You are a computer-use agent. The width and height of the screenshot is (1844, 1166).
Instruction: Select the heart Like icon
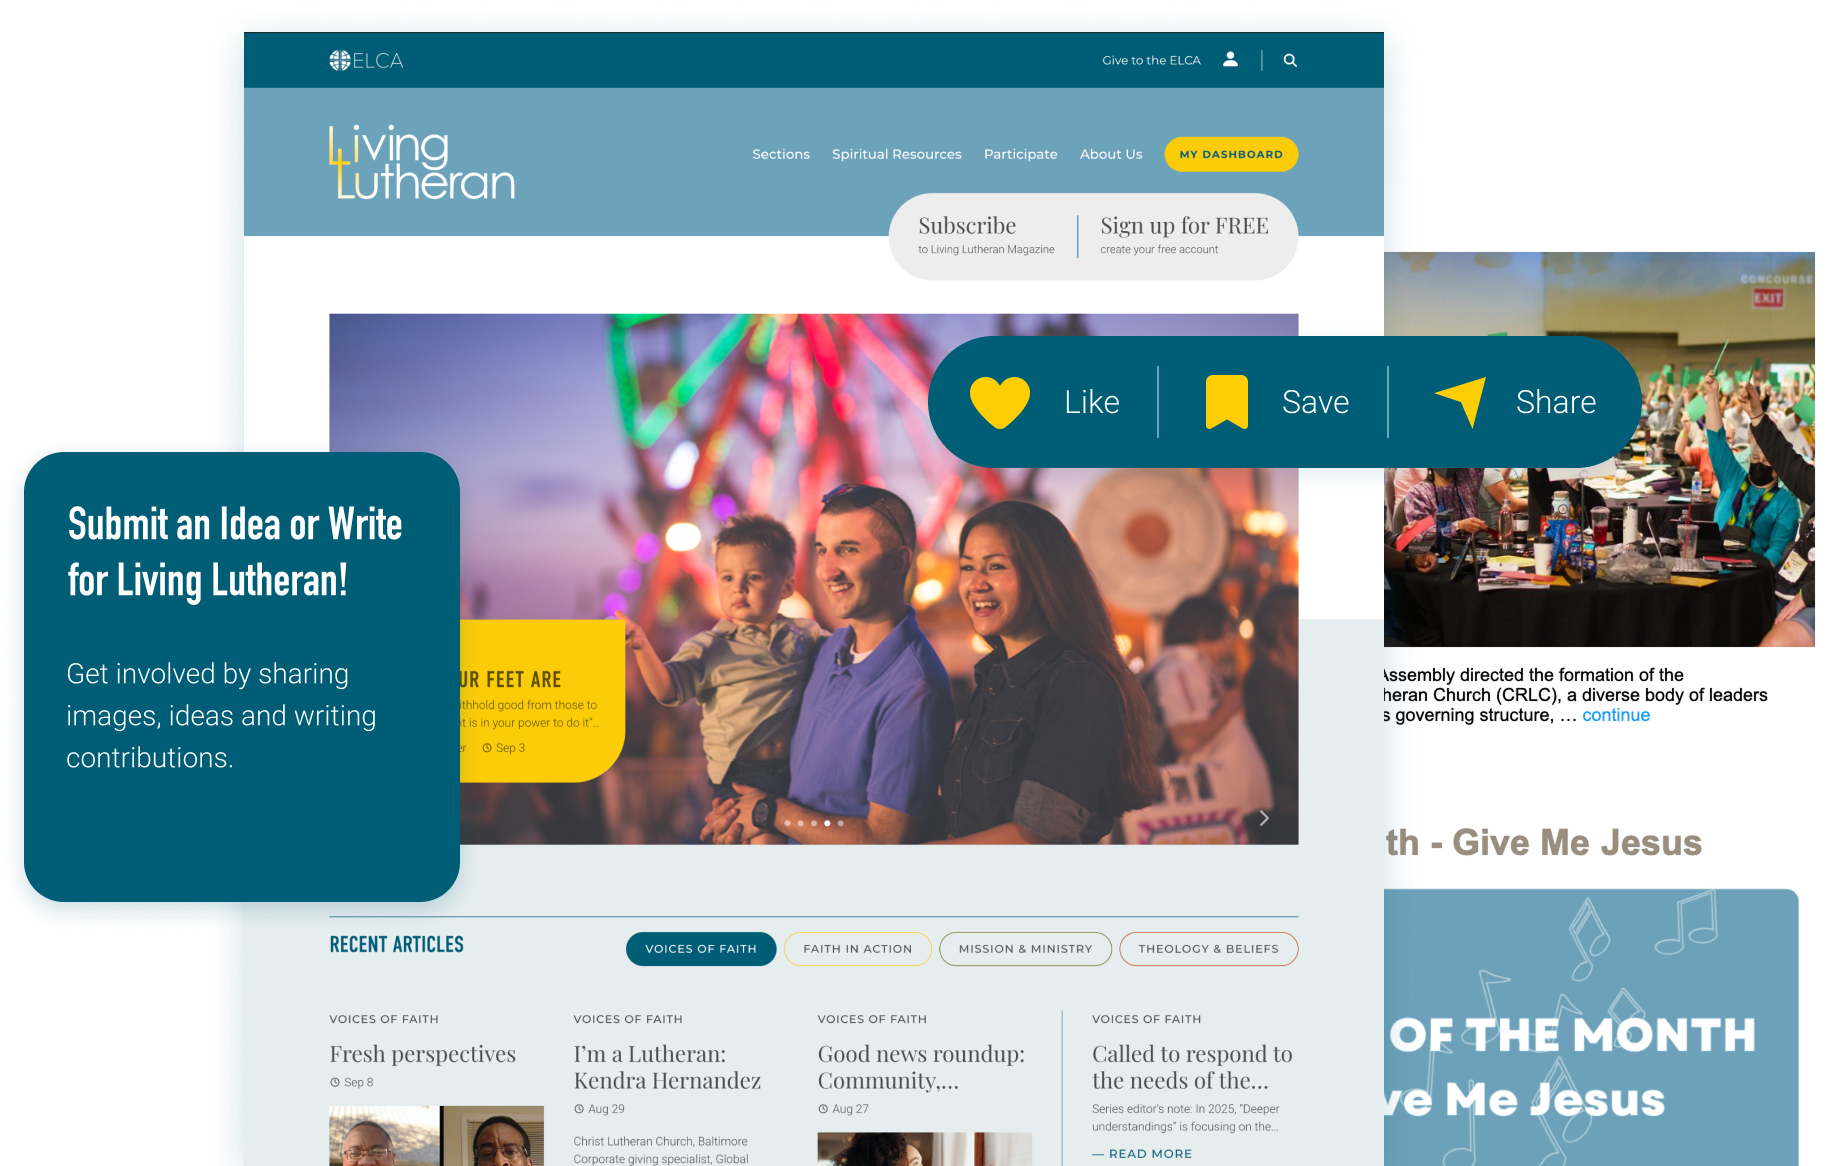[x=1000, y=401]
